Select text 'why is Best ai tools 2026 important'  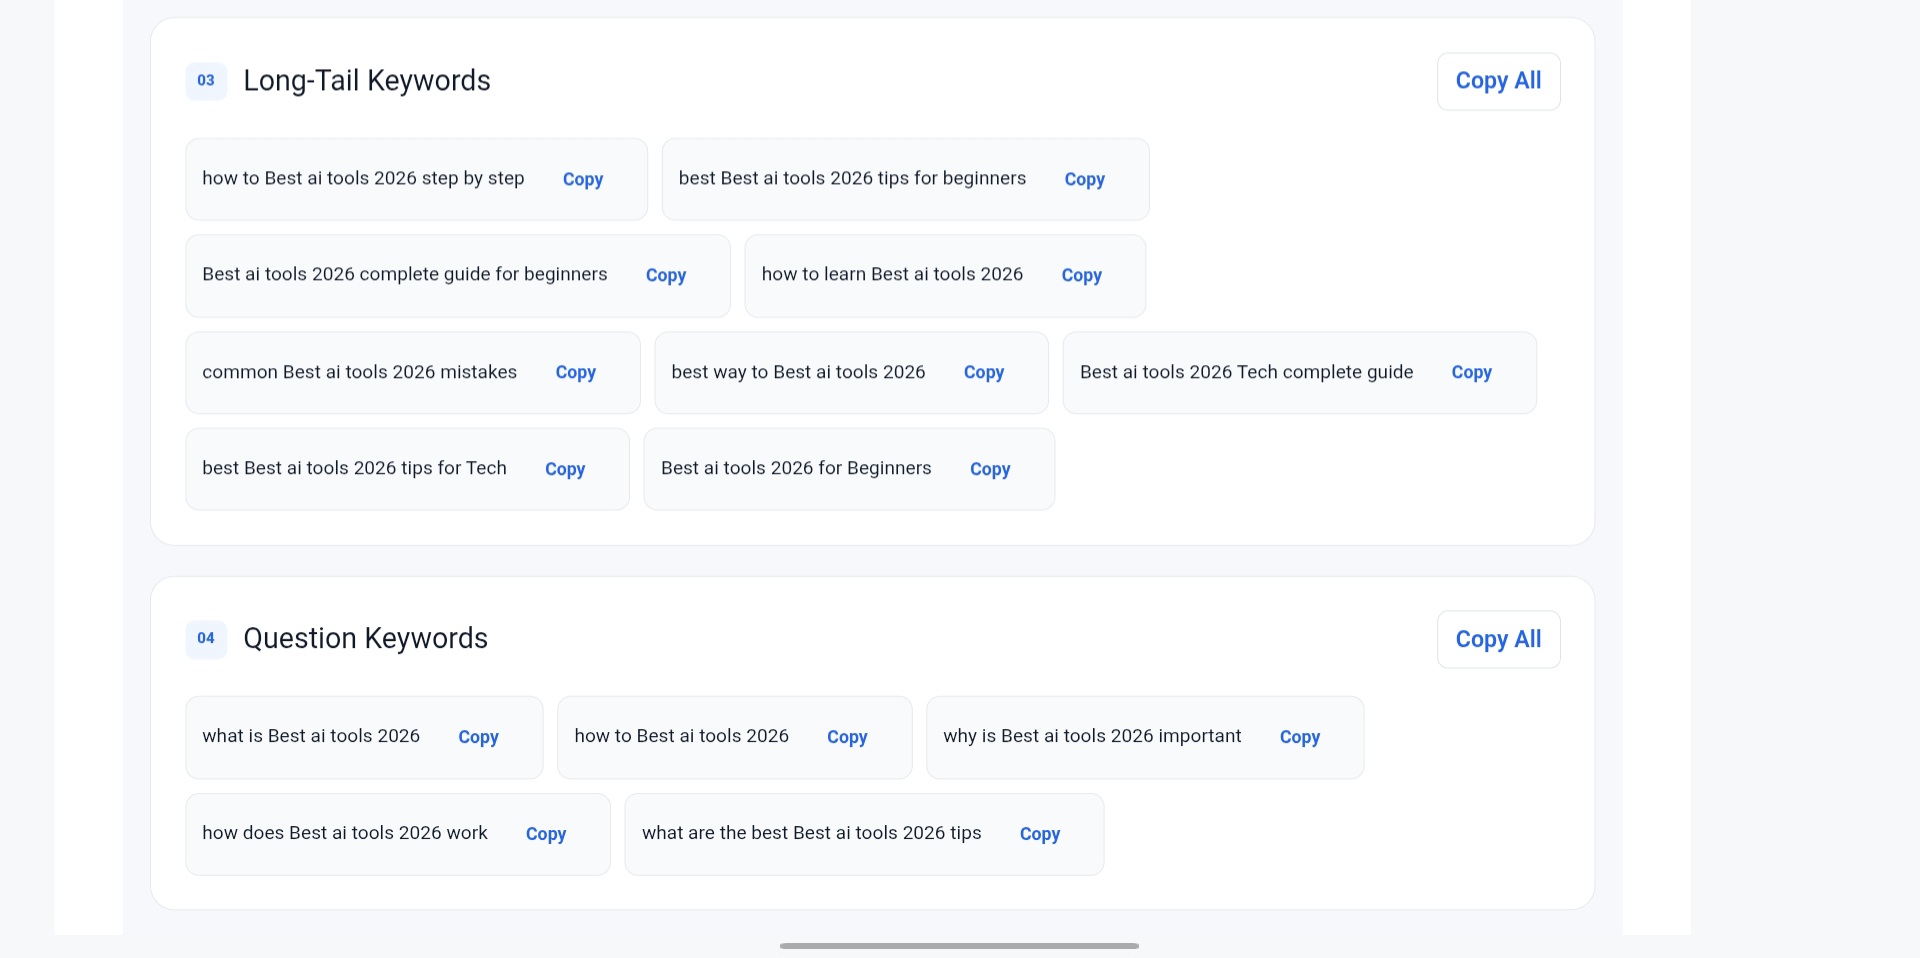pyautogui.click(x=1092, y=736)
